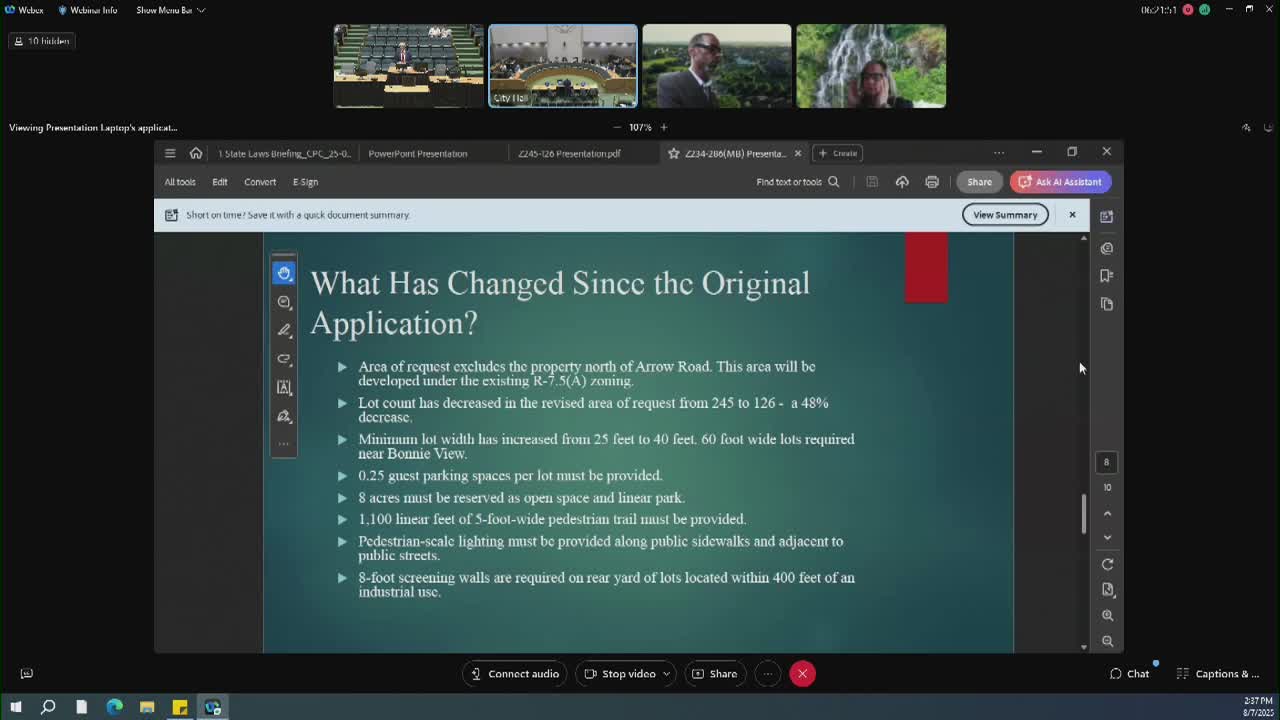Click the Create new tab button
This screenshot has height=720, width=1280.
tap(838, 153)
